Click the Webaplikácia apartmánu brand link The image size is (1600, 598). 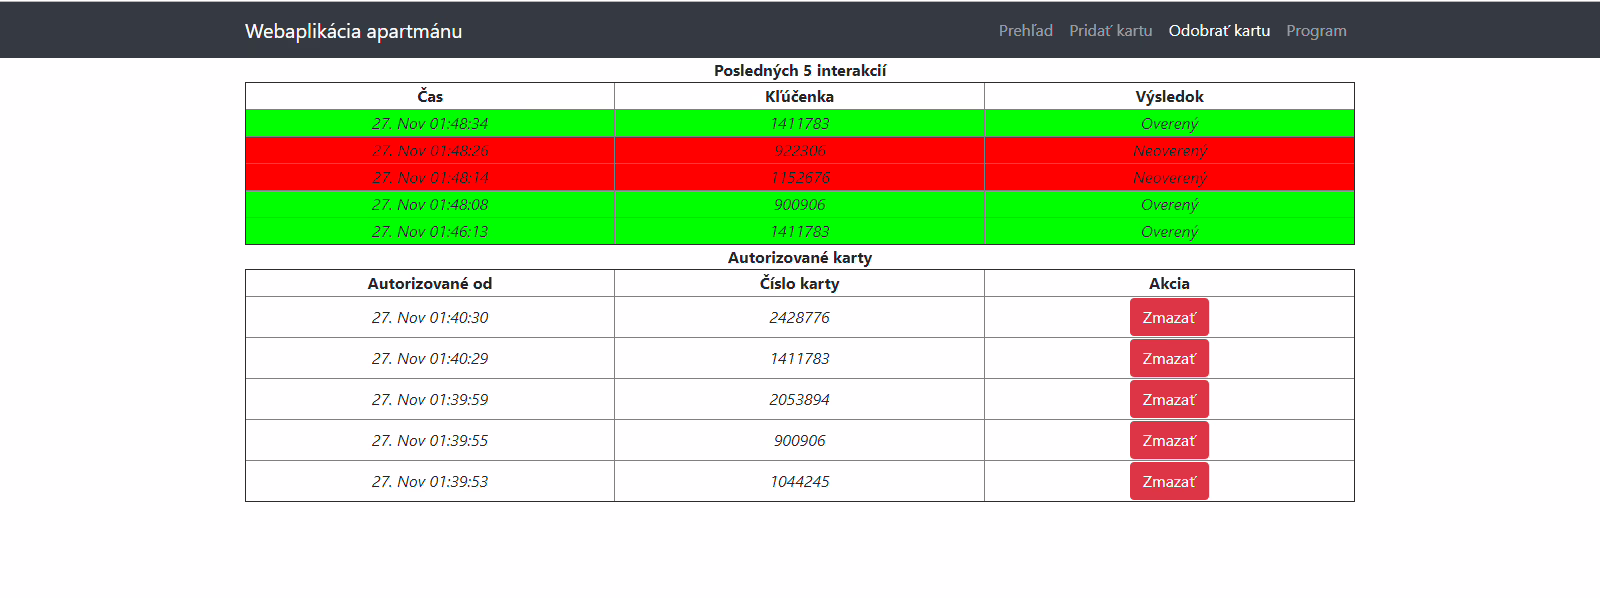(353, 31)
